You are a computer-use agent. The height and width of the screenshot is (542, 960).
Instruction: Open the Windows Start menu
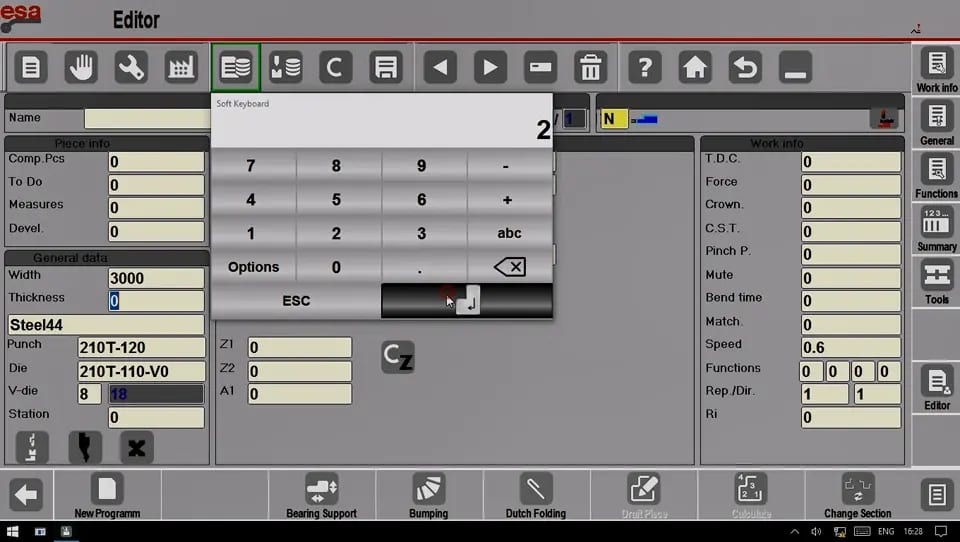[x=12, y=532]
